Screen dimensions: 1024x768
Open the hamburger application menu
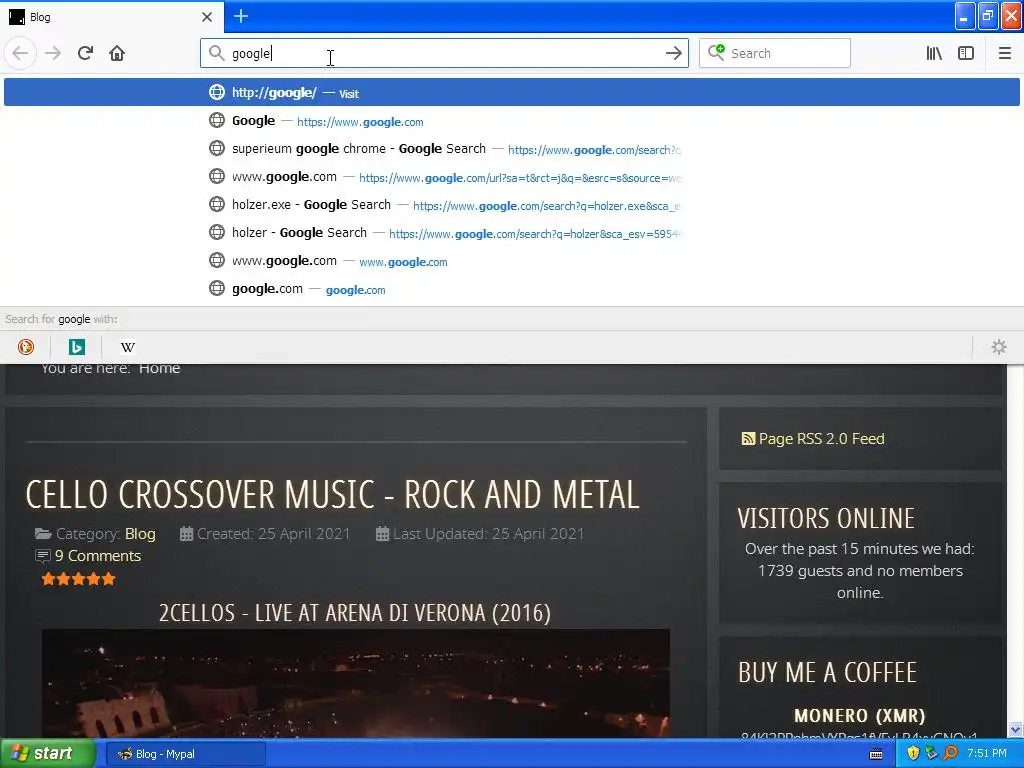1005,53
